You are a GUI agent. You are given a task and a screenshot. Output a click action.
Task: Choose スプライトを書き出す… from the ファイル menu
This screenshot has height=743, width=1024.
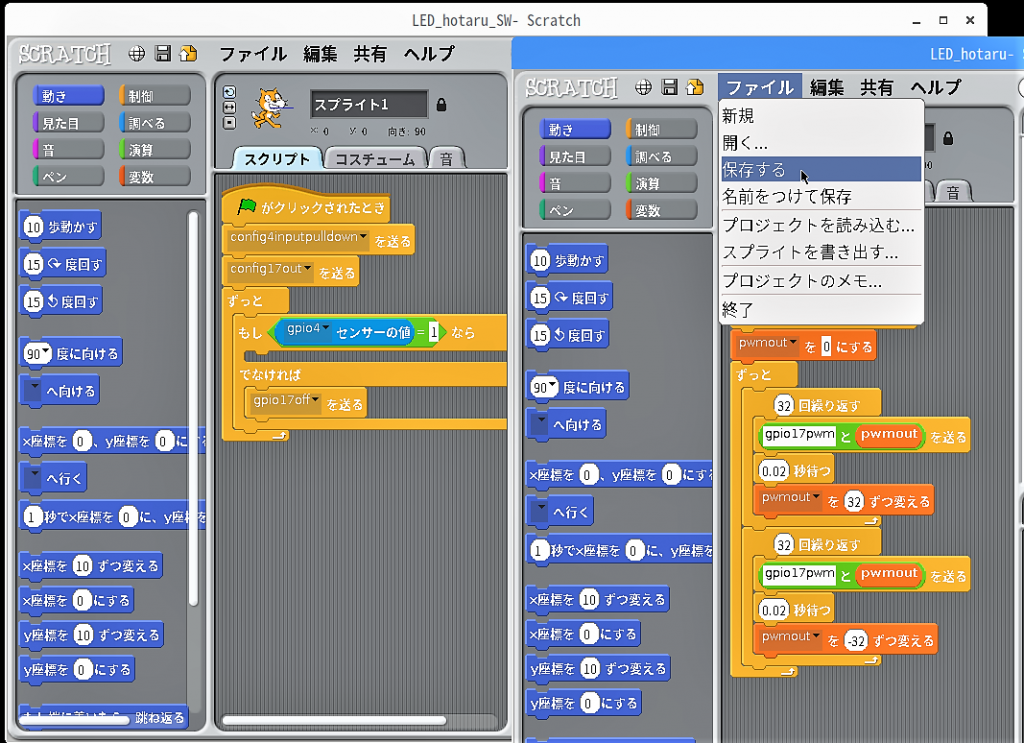click(821, 252)
